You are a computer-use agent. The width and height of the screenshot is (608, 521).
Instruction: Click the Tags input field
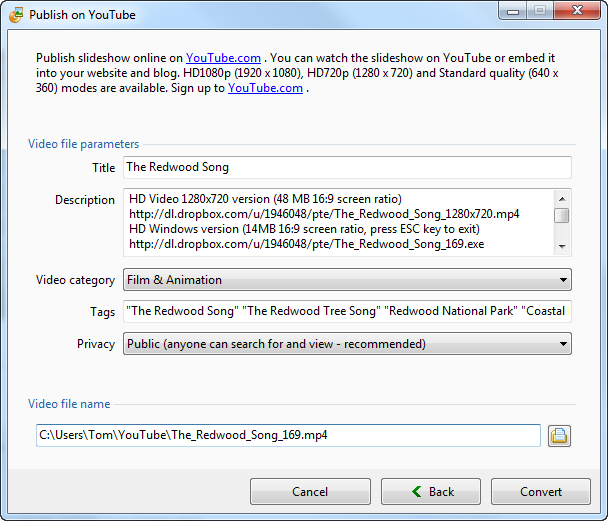coord(347,311)
